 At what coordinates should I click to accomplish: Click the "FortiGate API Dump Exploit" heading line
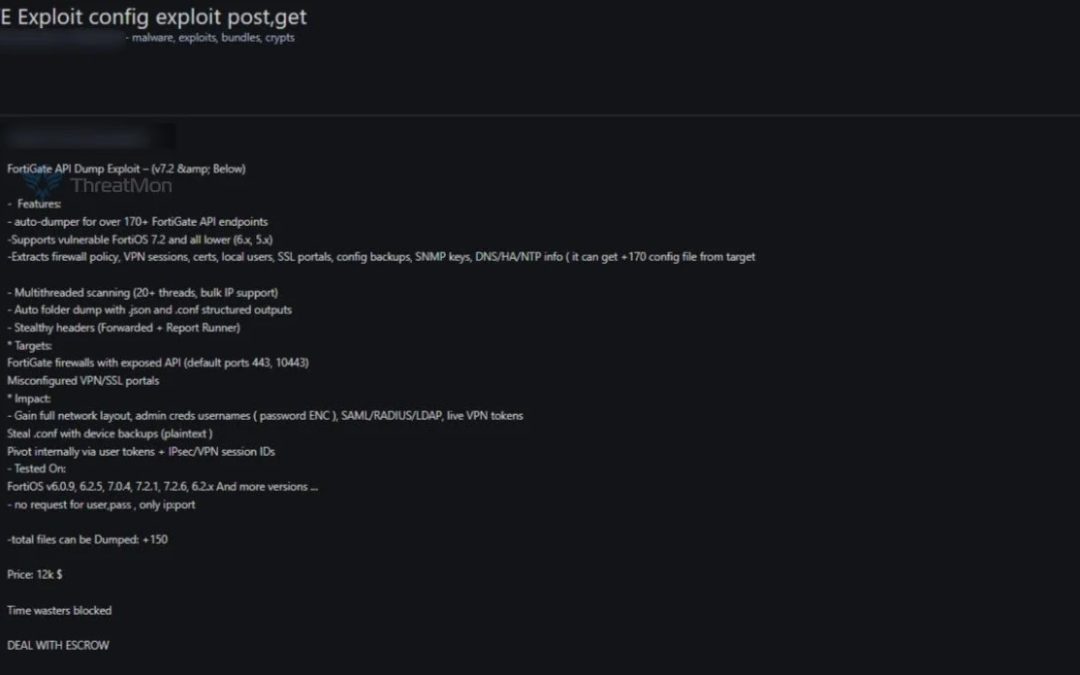coord(126,169)
